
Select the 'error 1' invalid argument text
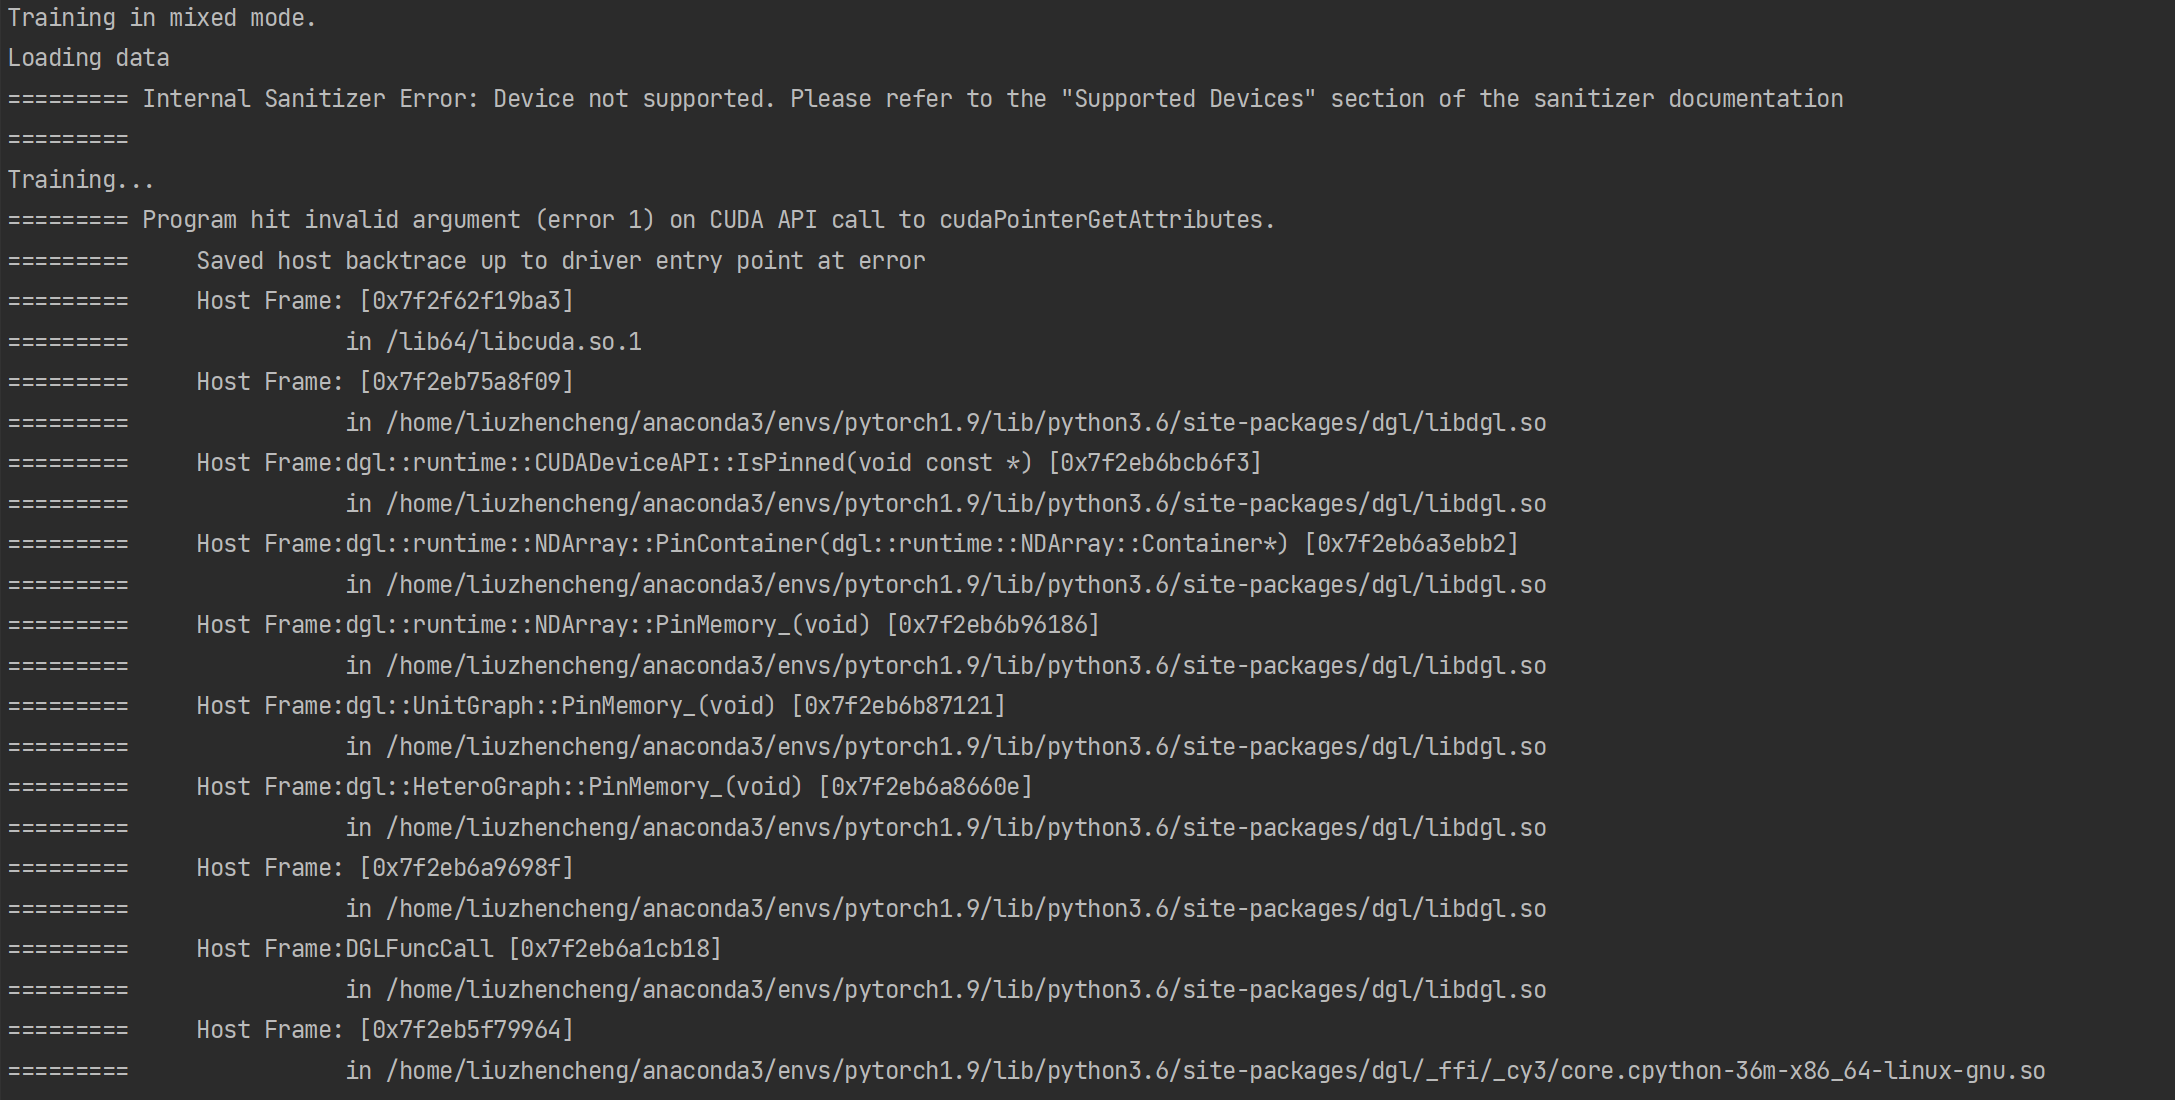(588, 219)
